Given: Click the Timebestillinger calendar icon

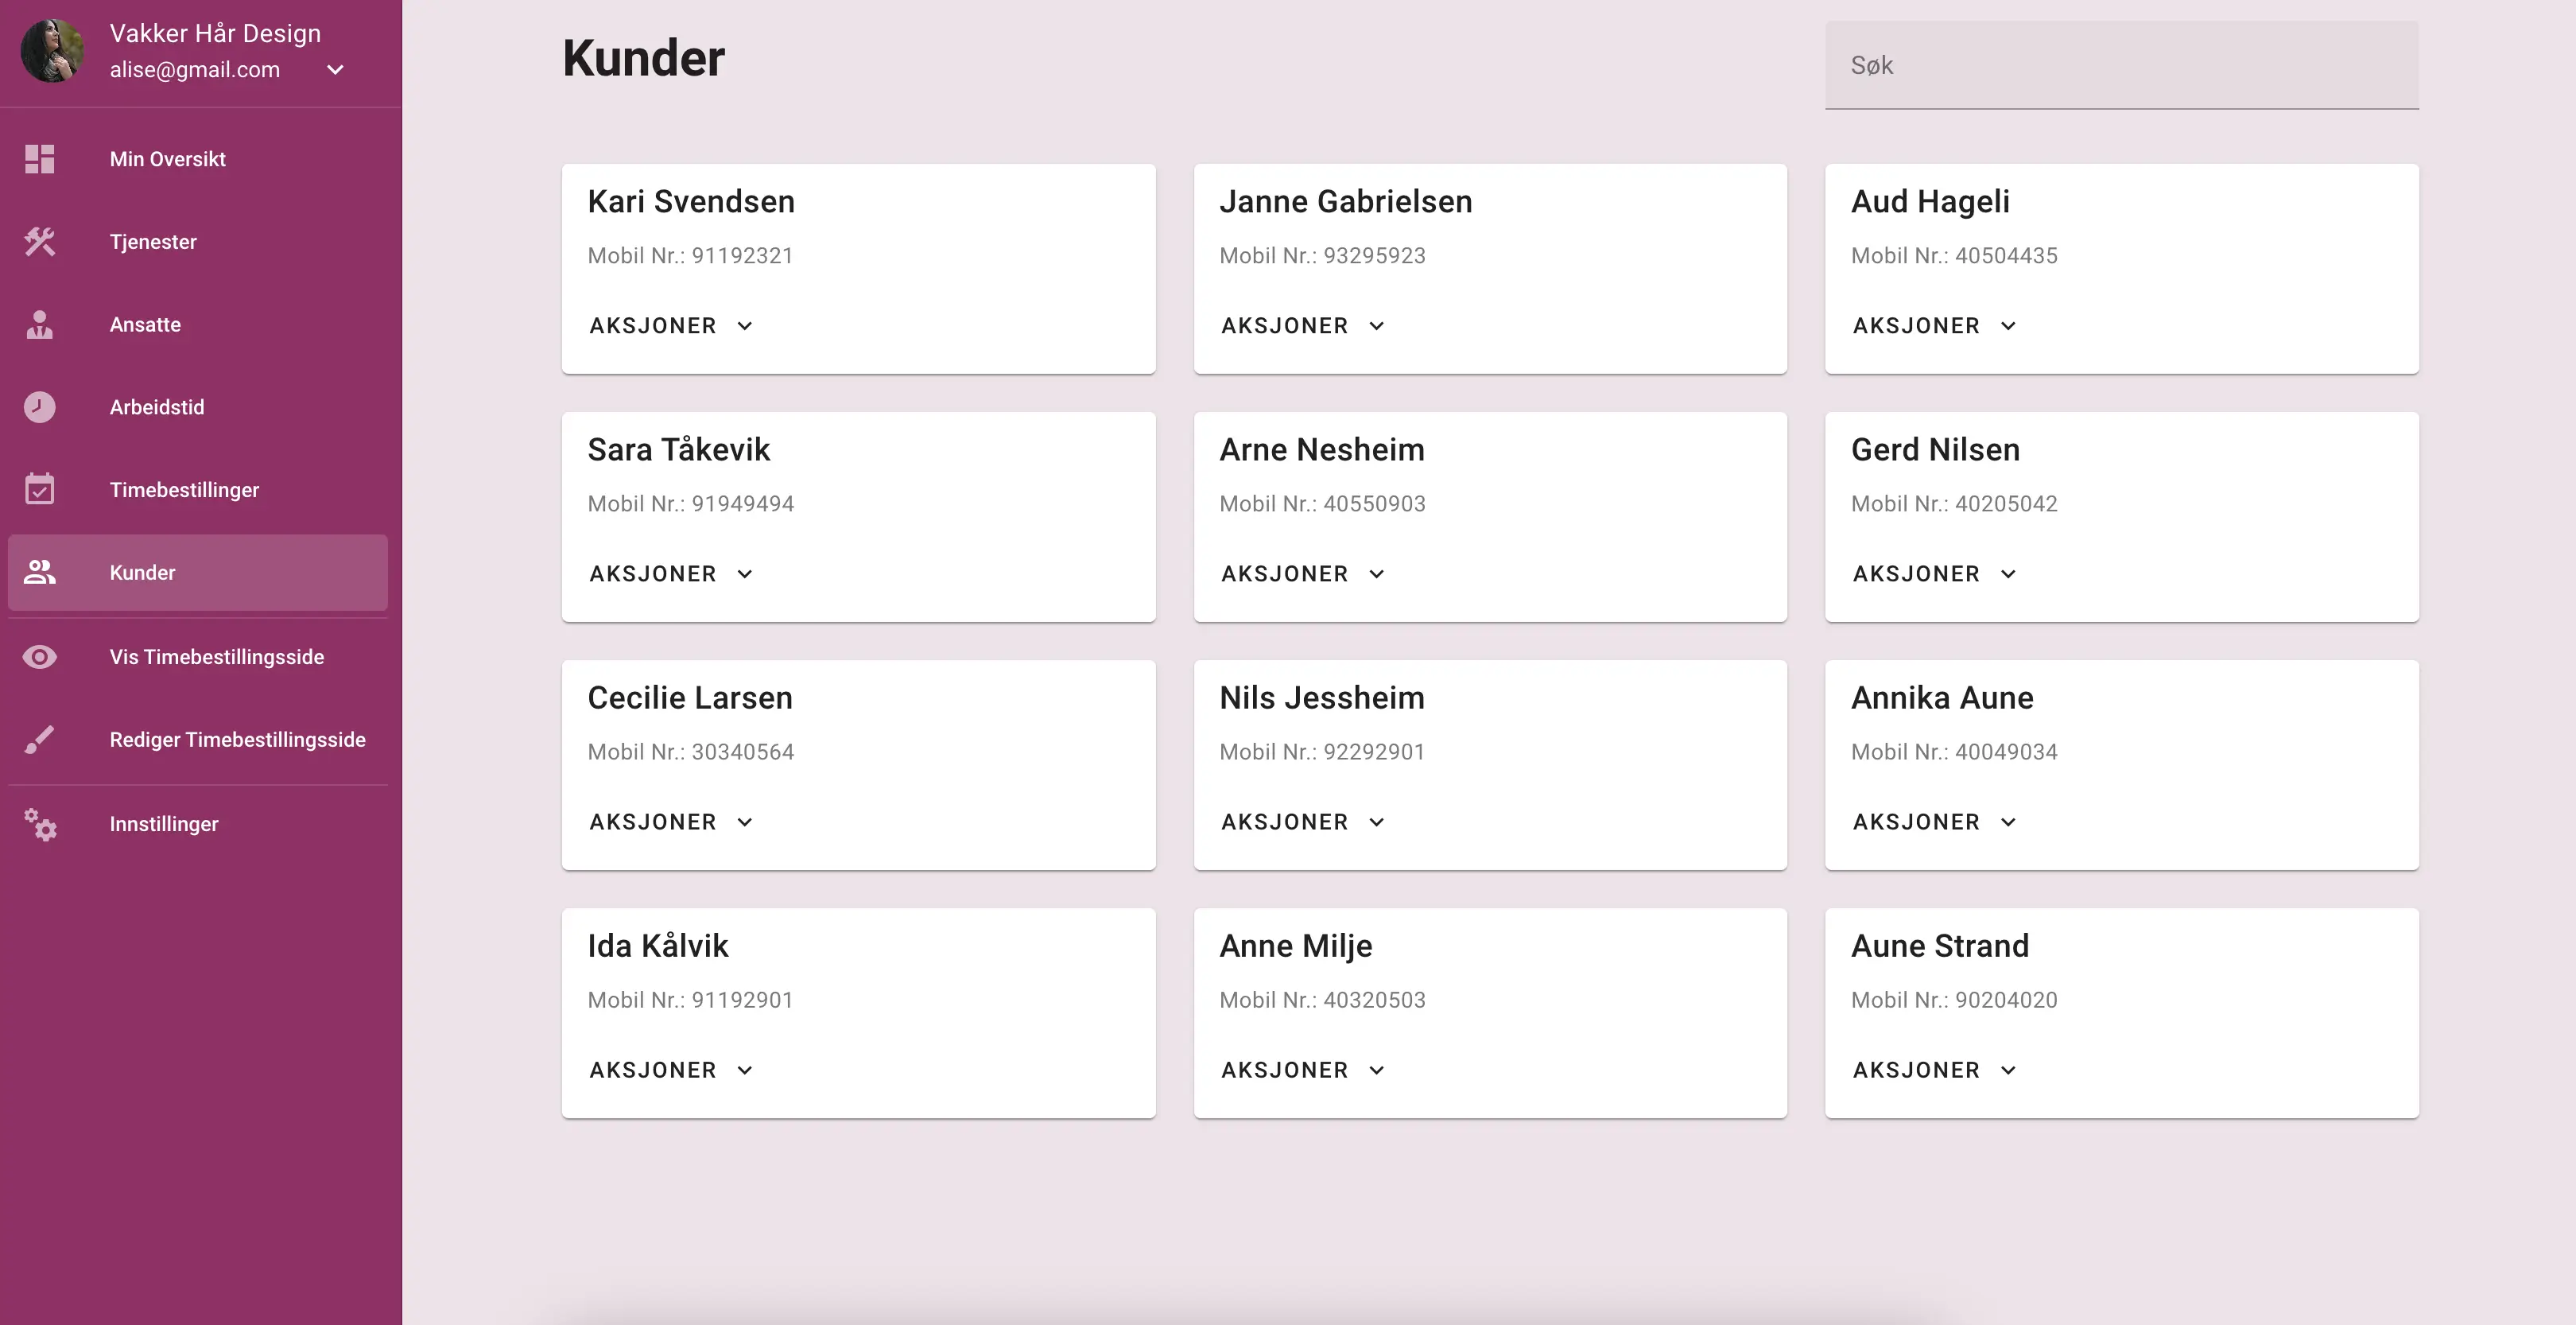Looking at the screenshot, I should click(40, 490).
